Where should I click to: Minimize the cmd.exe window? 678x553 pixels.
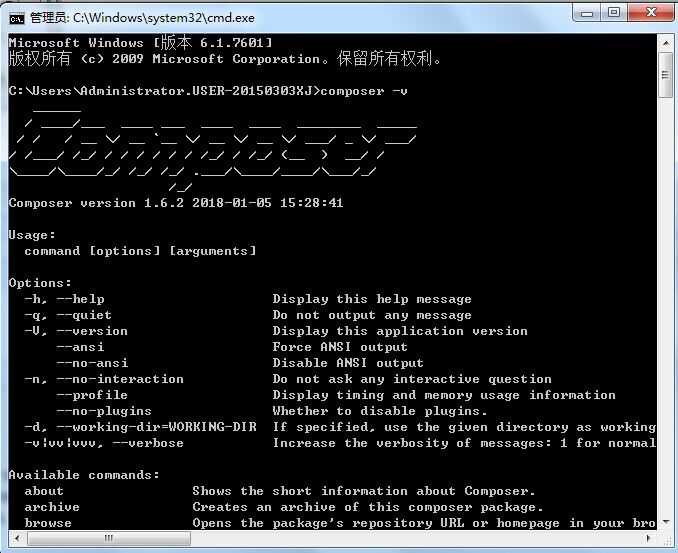(587, 13)
